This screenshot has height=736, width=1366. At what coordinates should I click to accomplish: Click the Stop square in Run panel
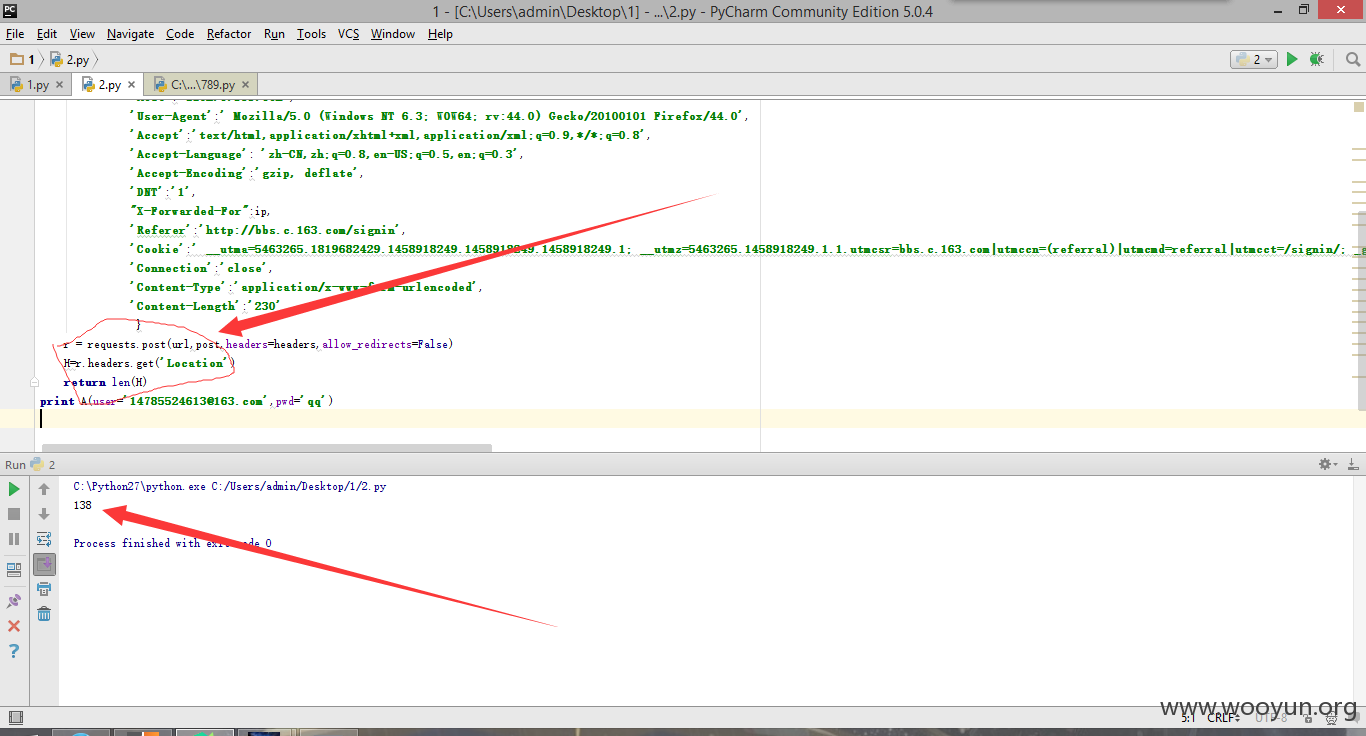tap(14, 514)
